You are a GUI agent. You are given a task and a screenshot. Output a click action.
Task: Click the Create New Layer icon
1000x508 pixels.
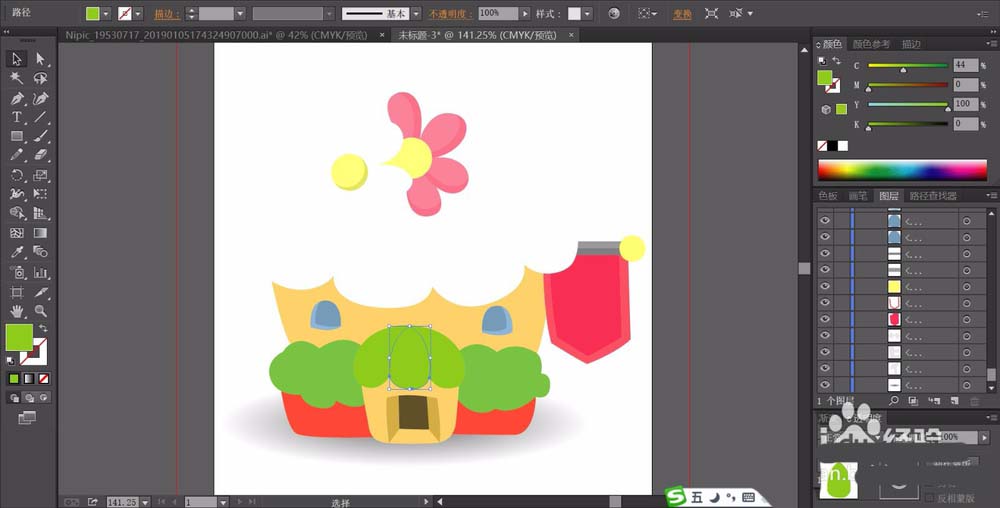(x=955, y=401)
